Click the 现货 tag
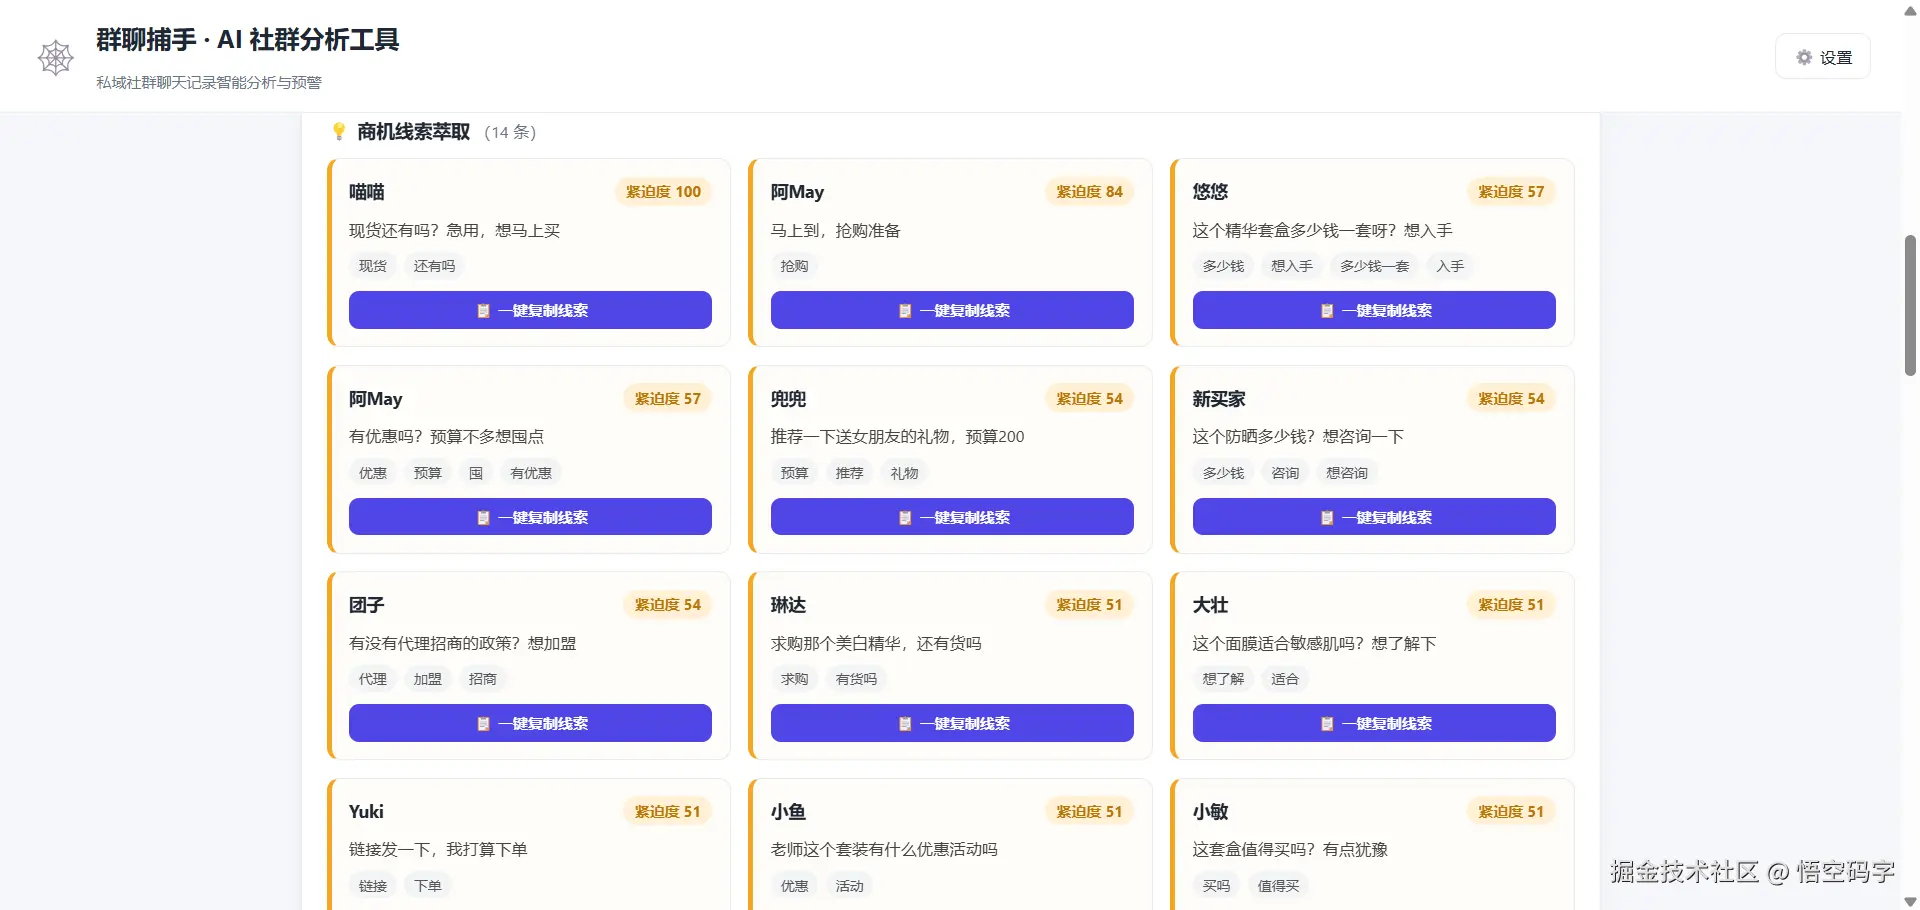The height and width of the screenshot is (910, 1920). (373, 266)
